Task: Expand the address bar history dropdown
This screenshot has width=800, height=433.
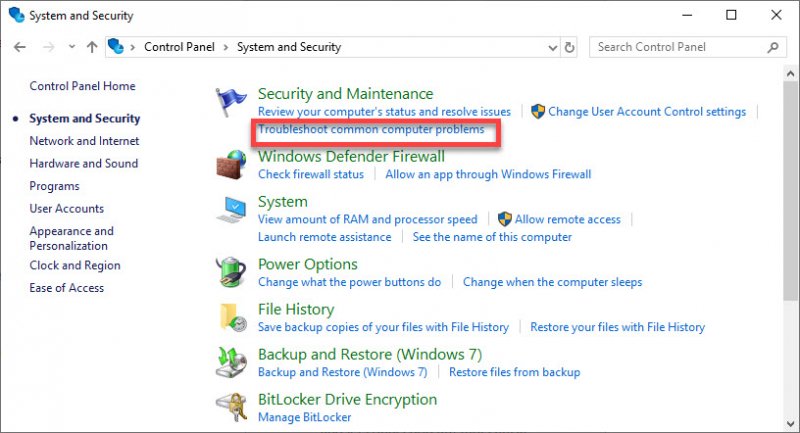Action: pos(553,47)
